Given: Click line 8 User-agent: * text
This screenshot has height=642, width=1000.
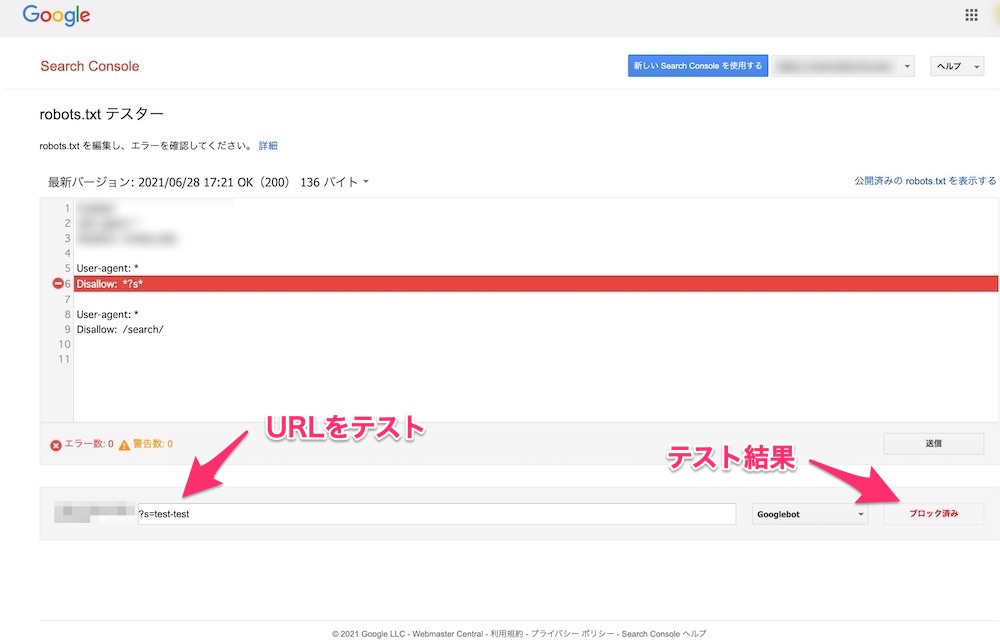Looking at the screenshot, I should (x=107, y=314).
